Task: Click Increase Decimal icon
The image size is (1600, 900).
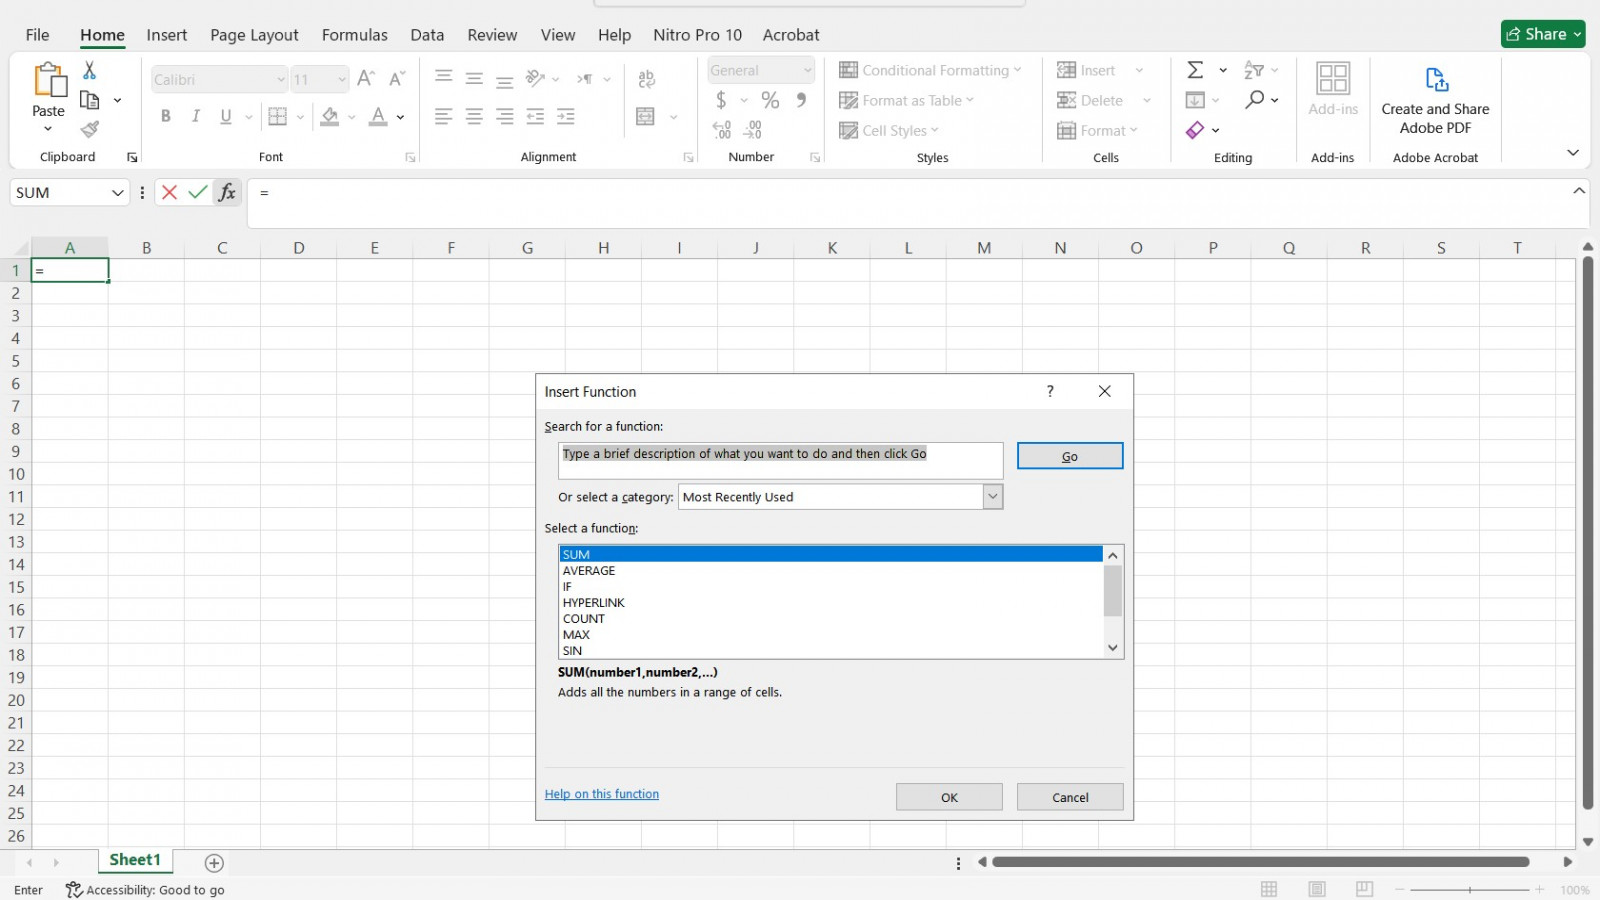Action: pos(722,130)
